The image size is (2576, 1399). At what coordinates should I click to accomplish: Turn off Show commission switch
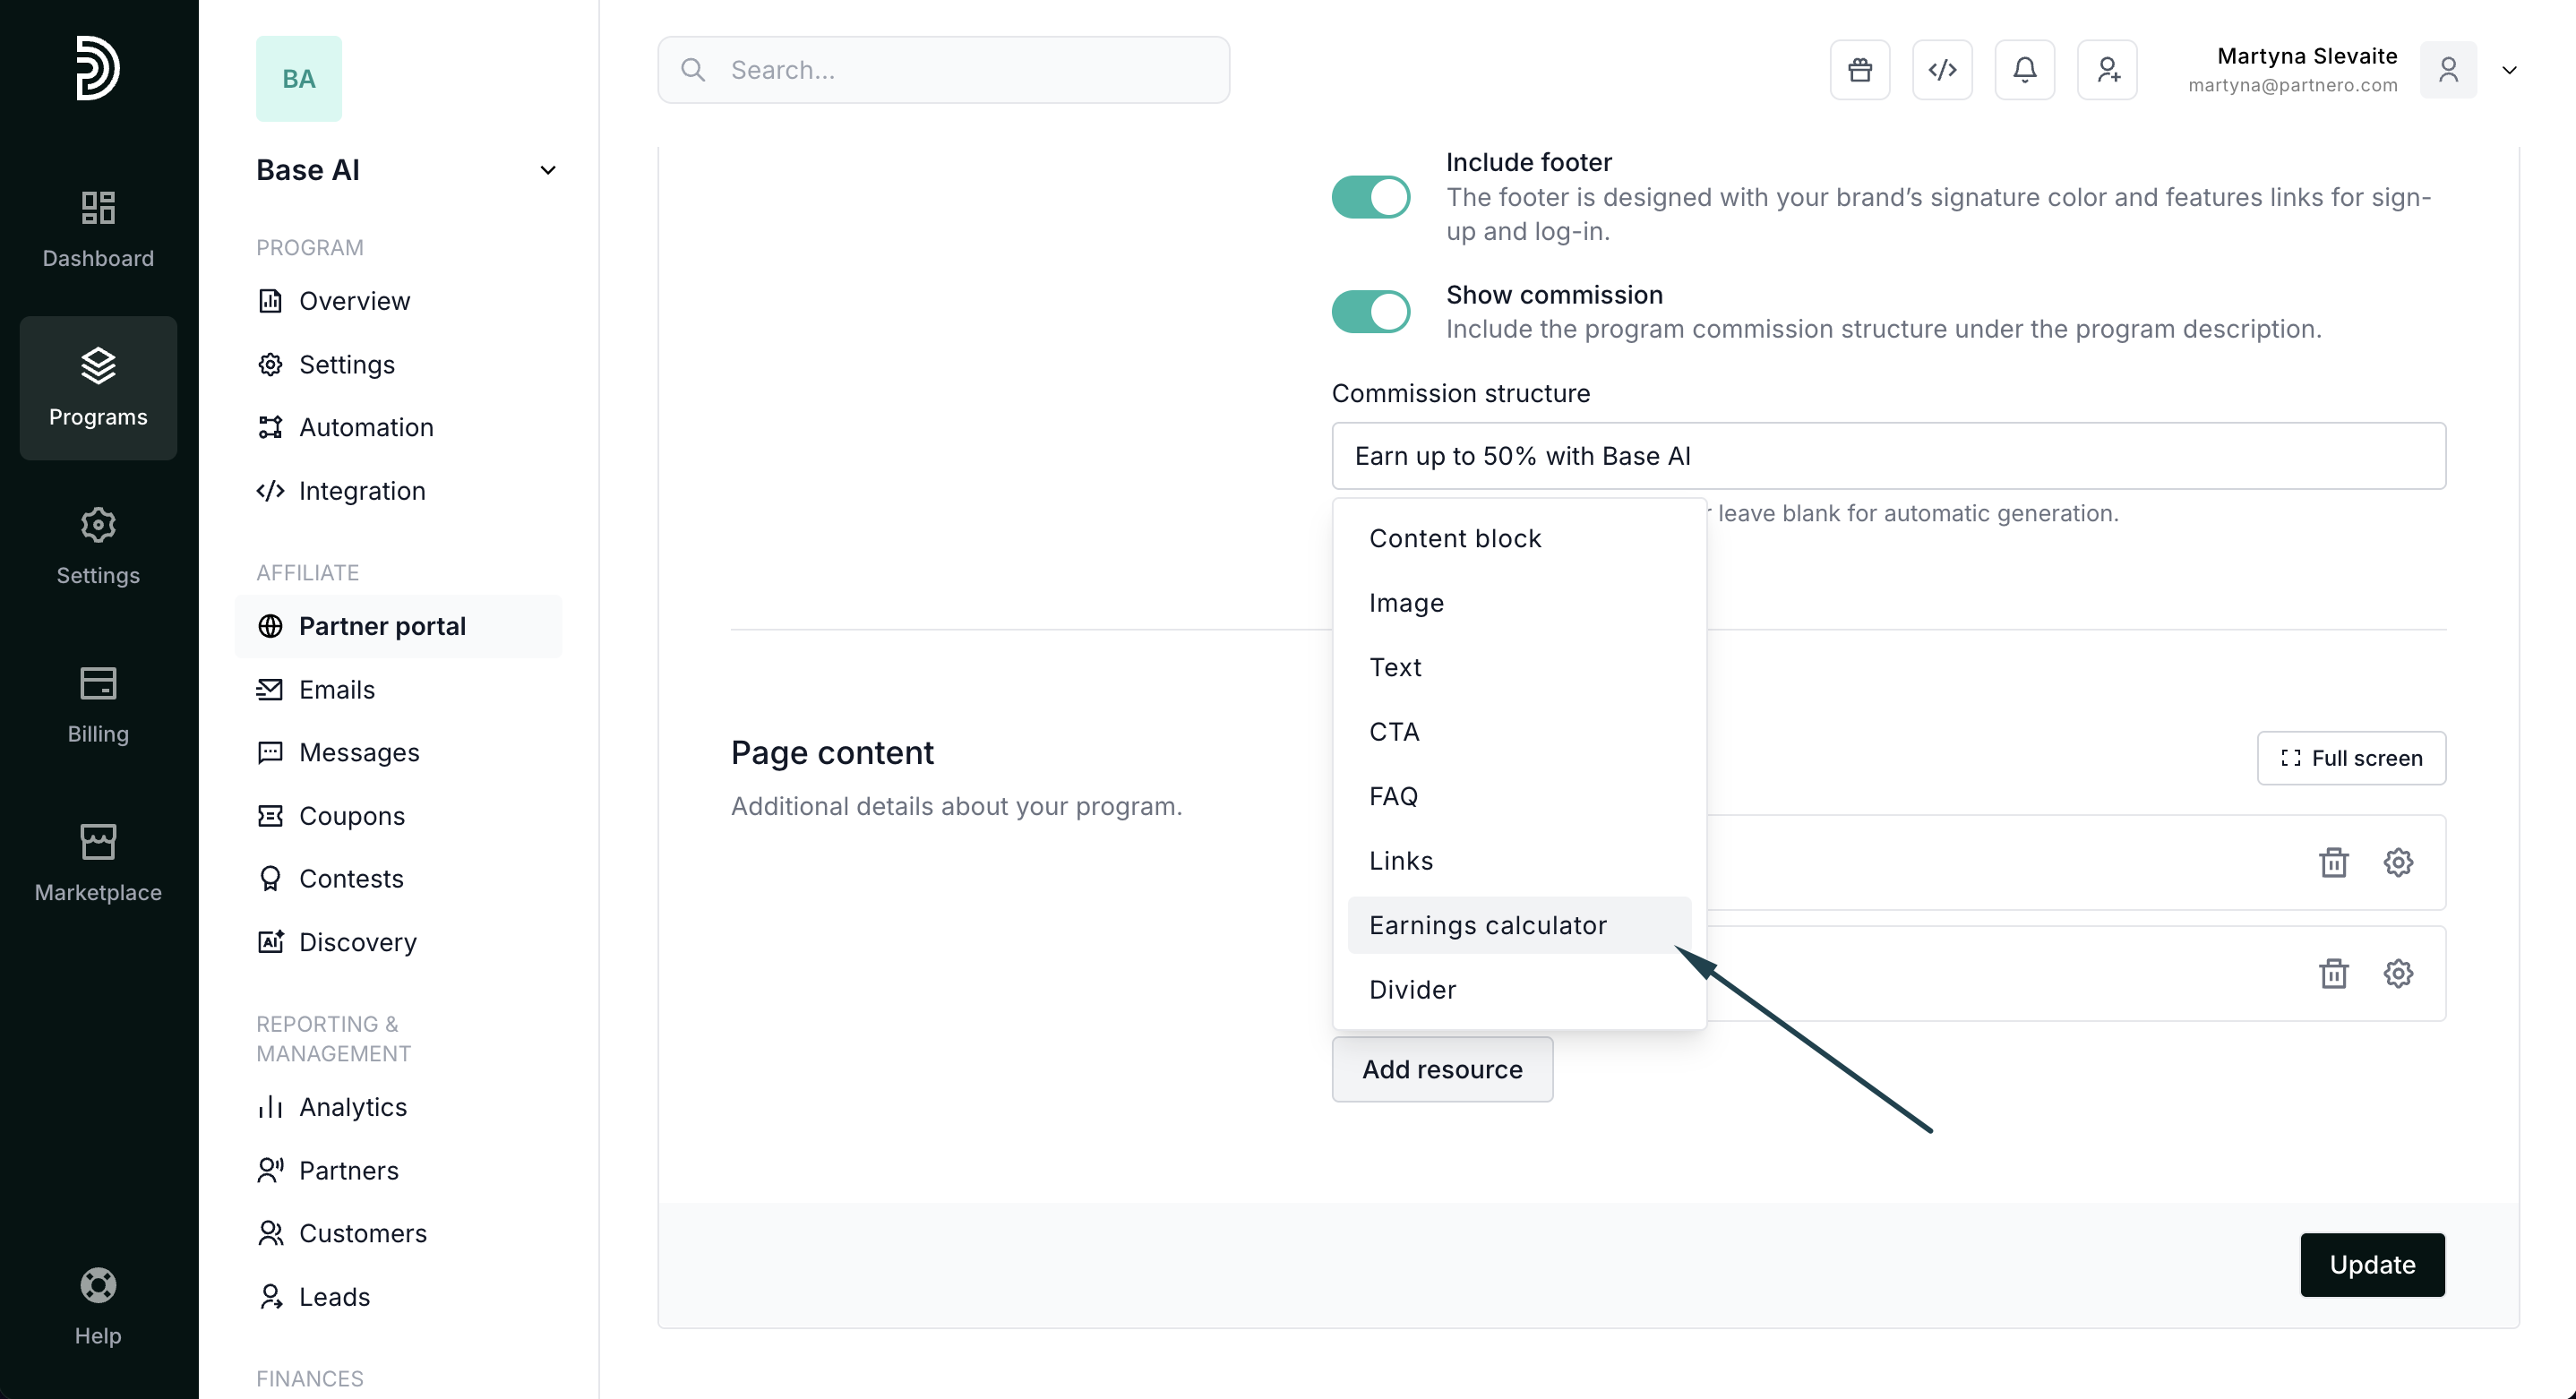coord(1370,312)
